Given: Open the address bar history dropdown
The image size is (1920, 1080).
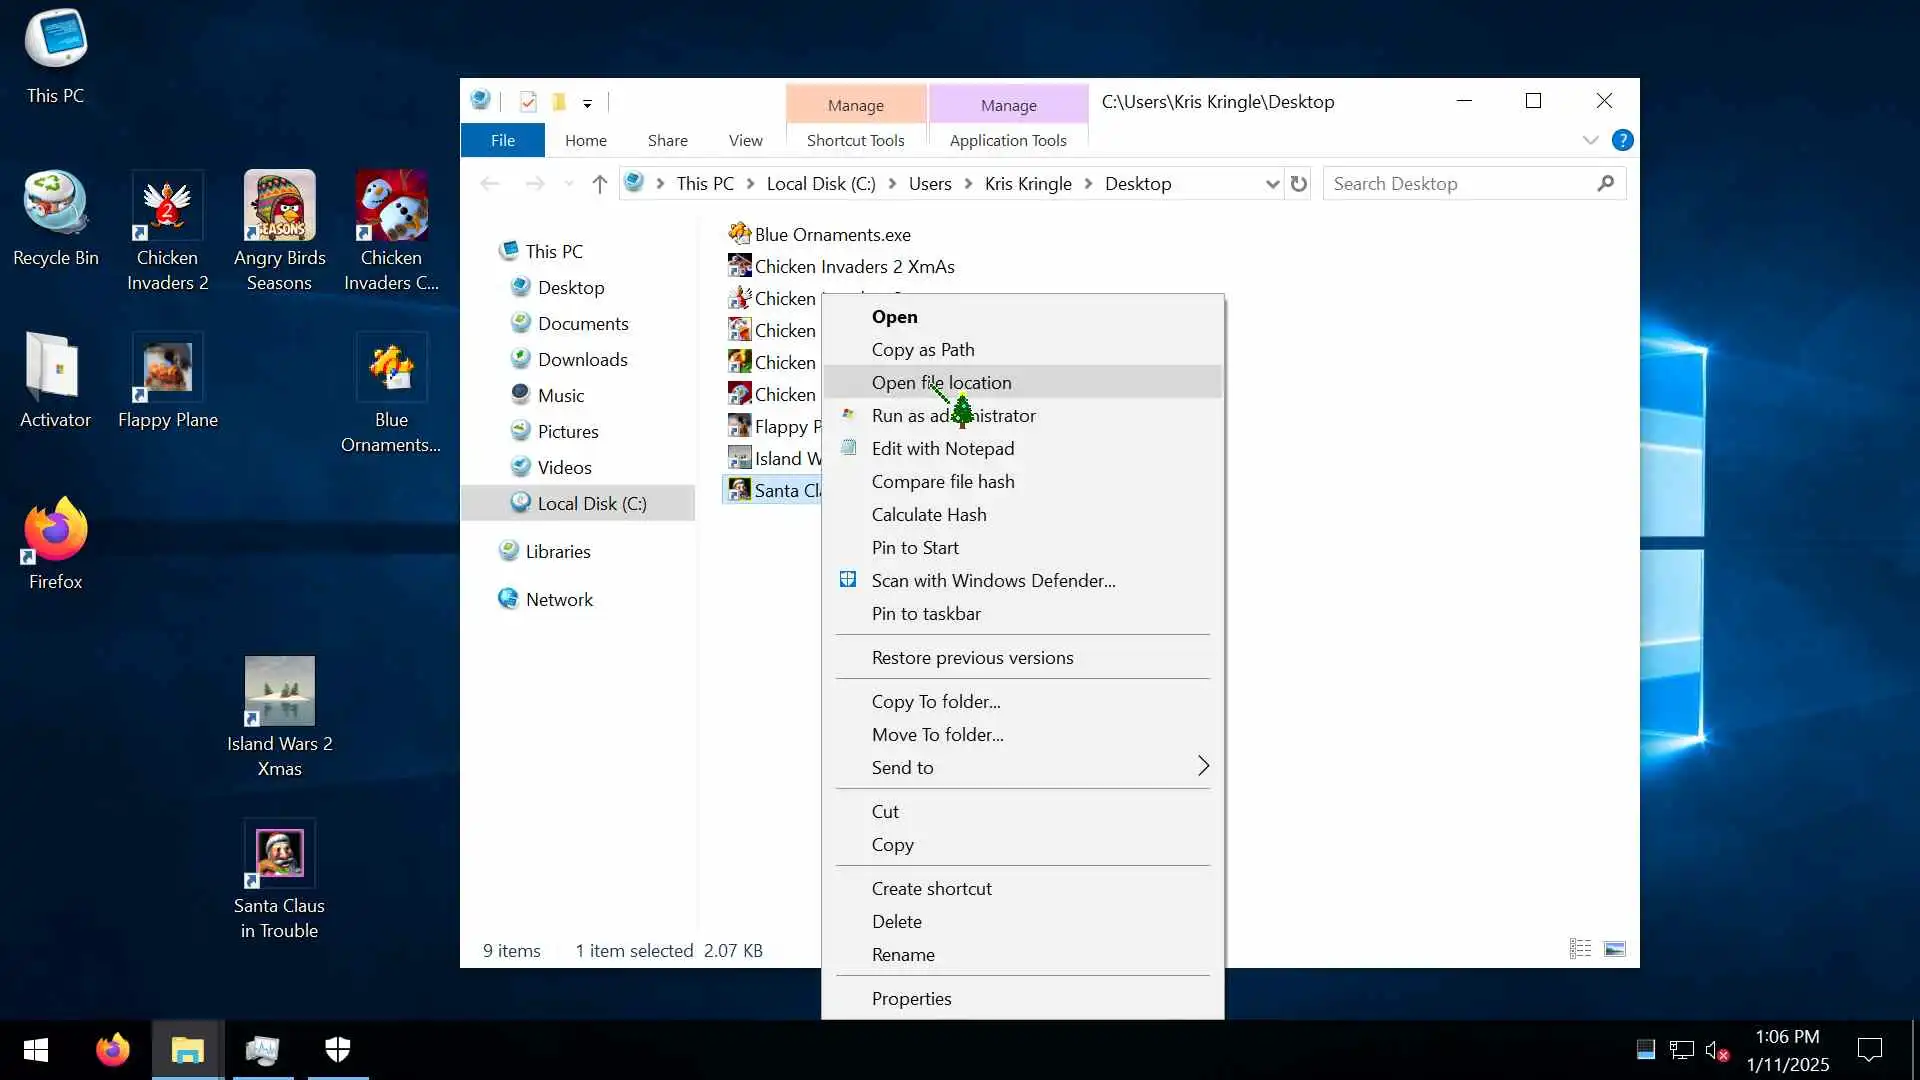Looking at the screenshot, I should pyautogui.click(x=1271, y=184).
